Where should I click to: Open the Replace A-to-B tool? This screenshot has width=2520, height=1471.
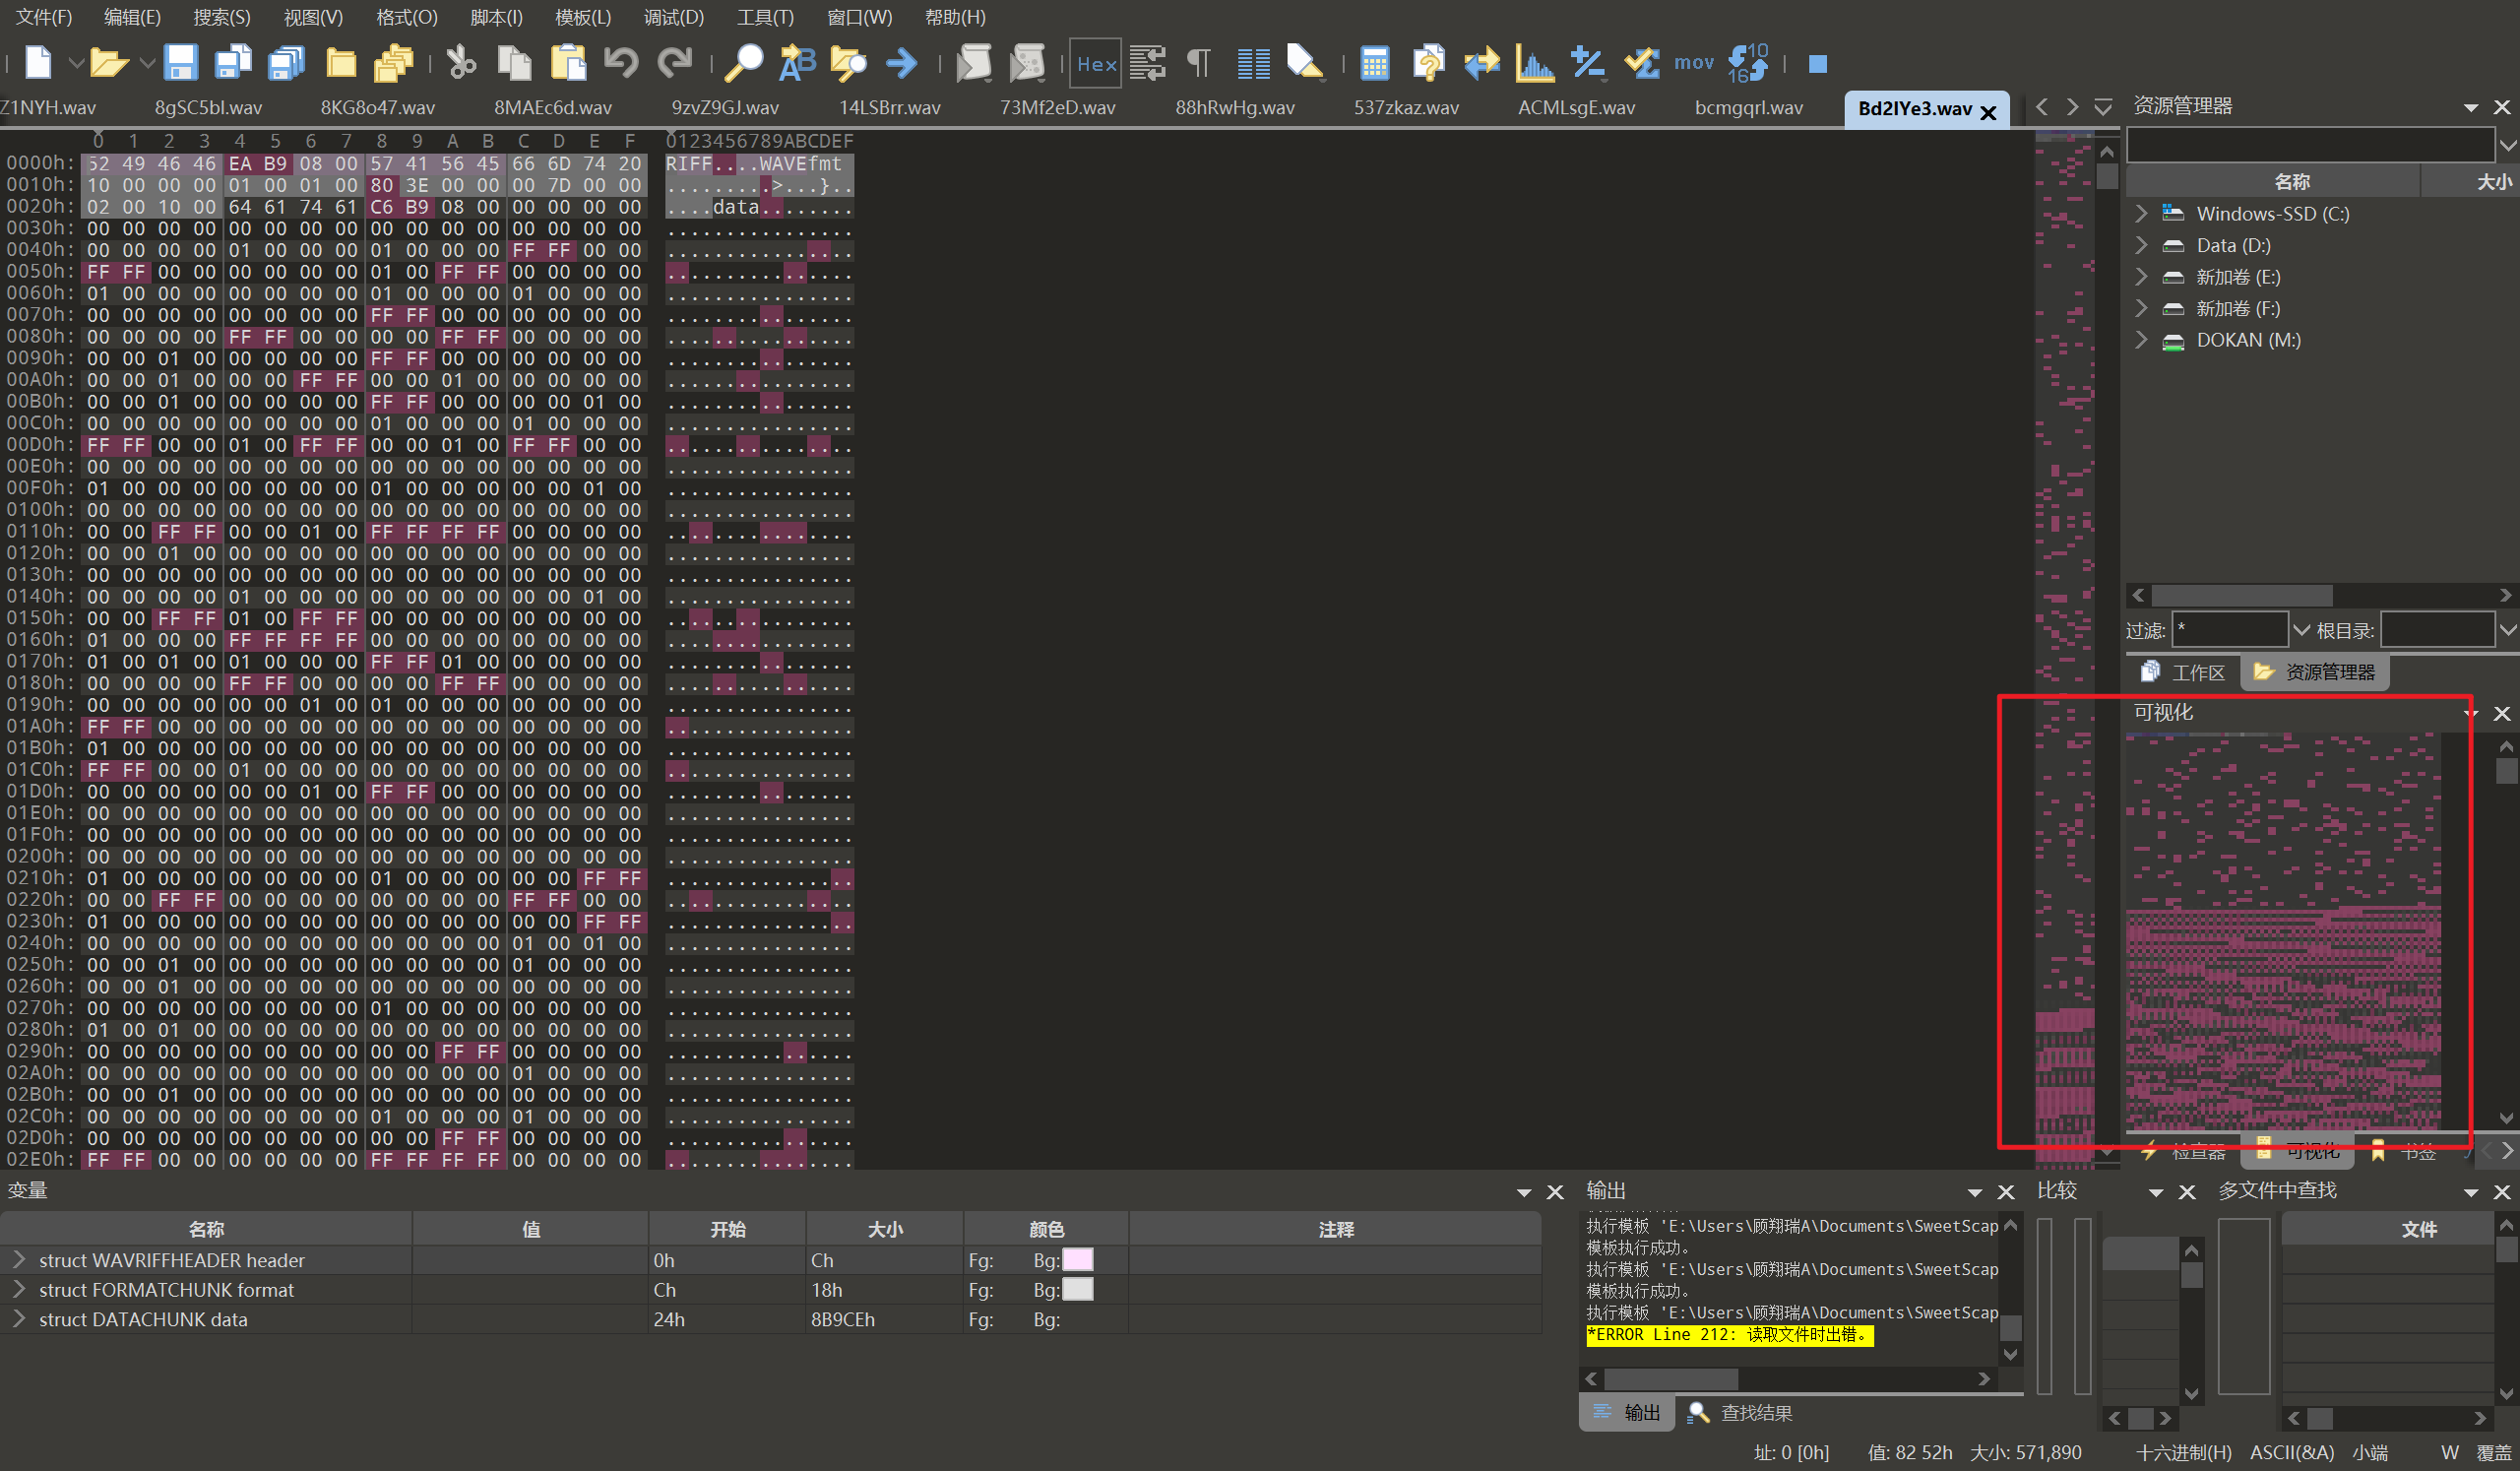796,63
